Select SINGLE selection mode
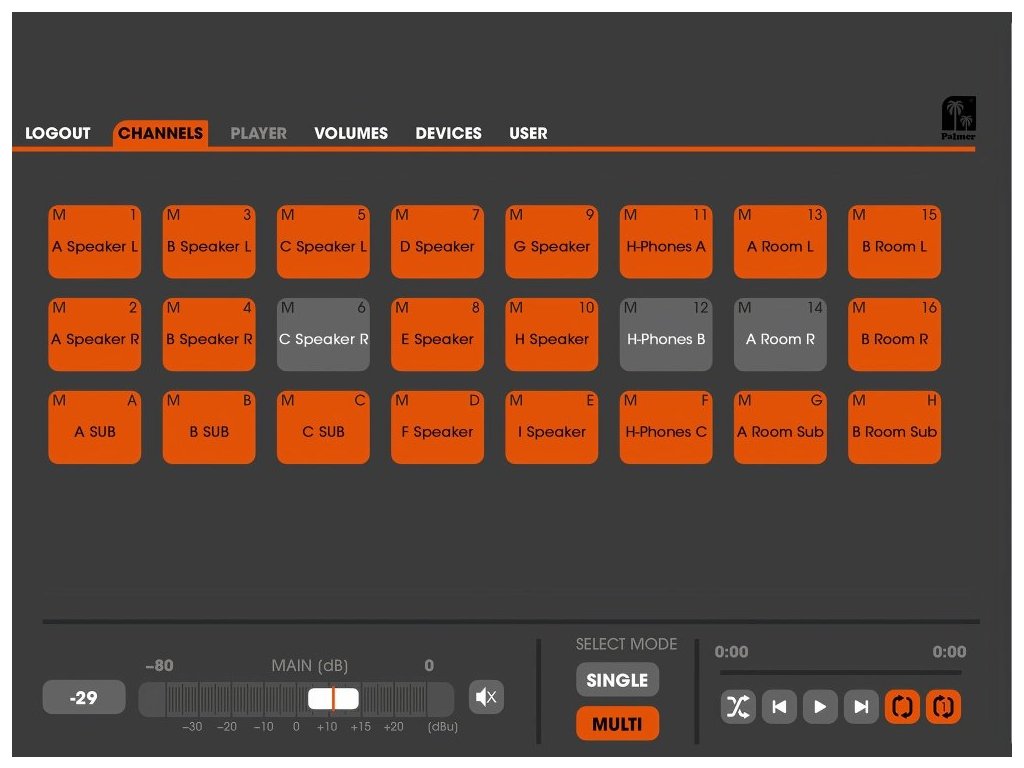 [617, 680]
